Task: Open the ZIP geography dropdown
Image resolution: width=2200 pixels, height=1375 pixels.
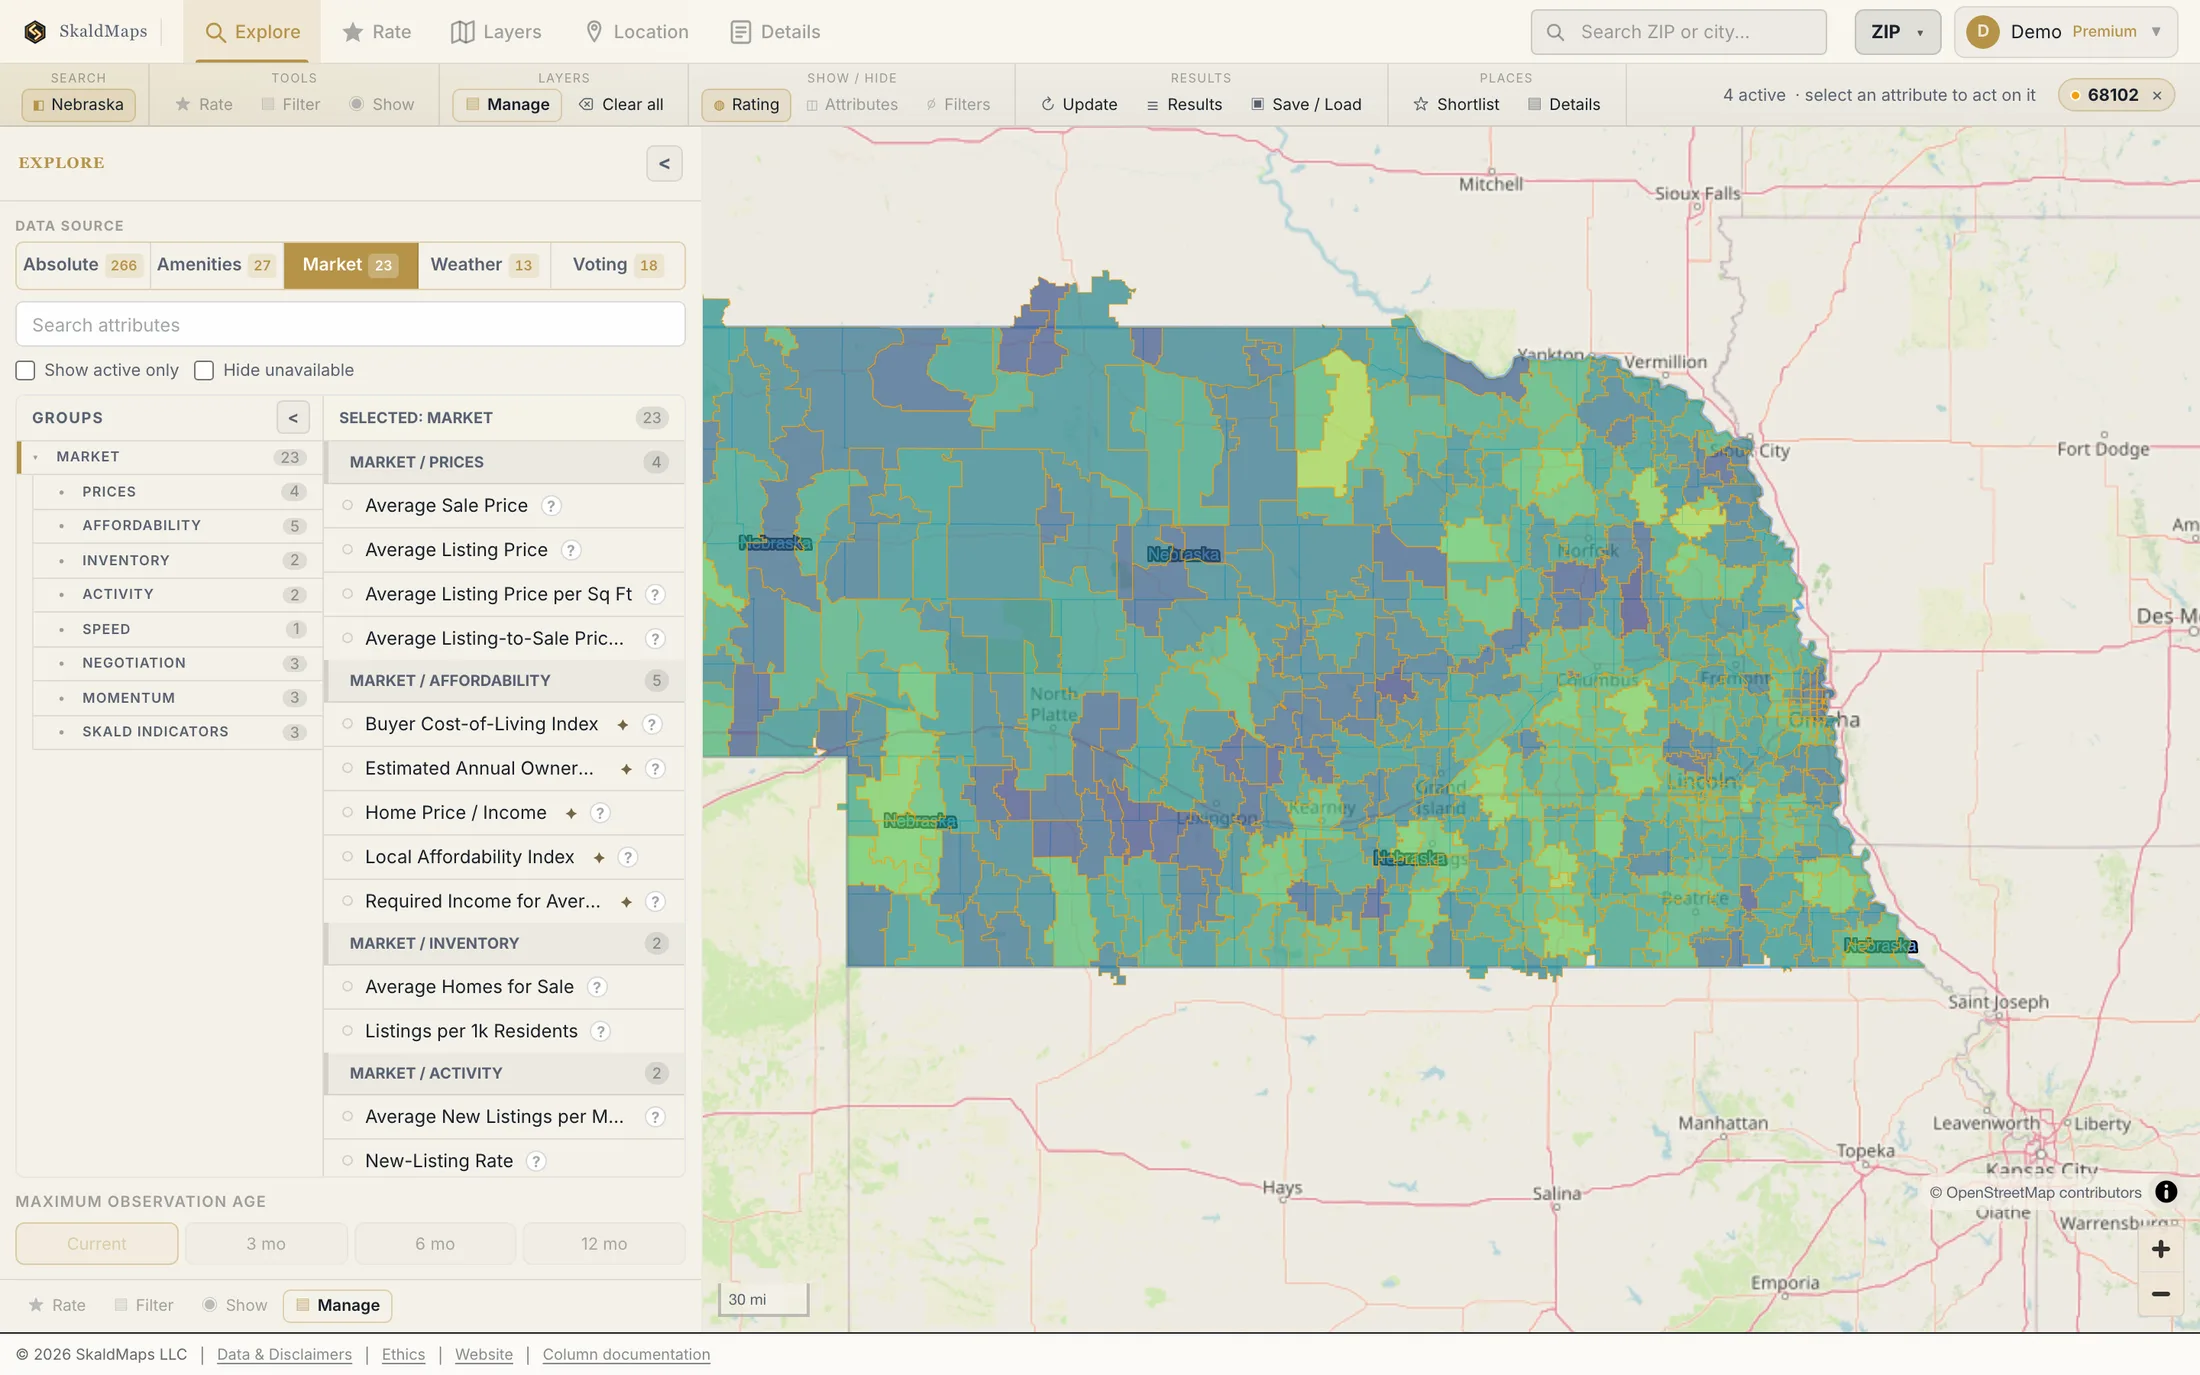Action: pos(1897,32)
